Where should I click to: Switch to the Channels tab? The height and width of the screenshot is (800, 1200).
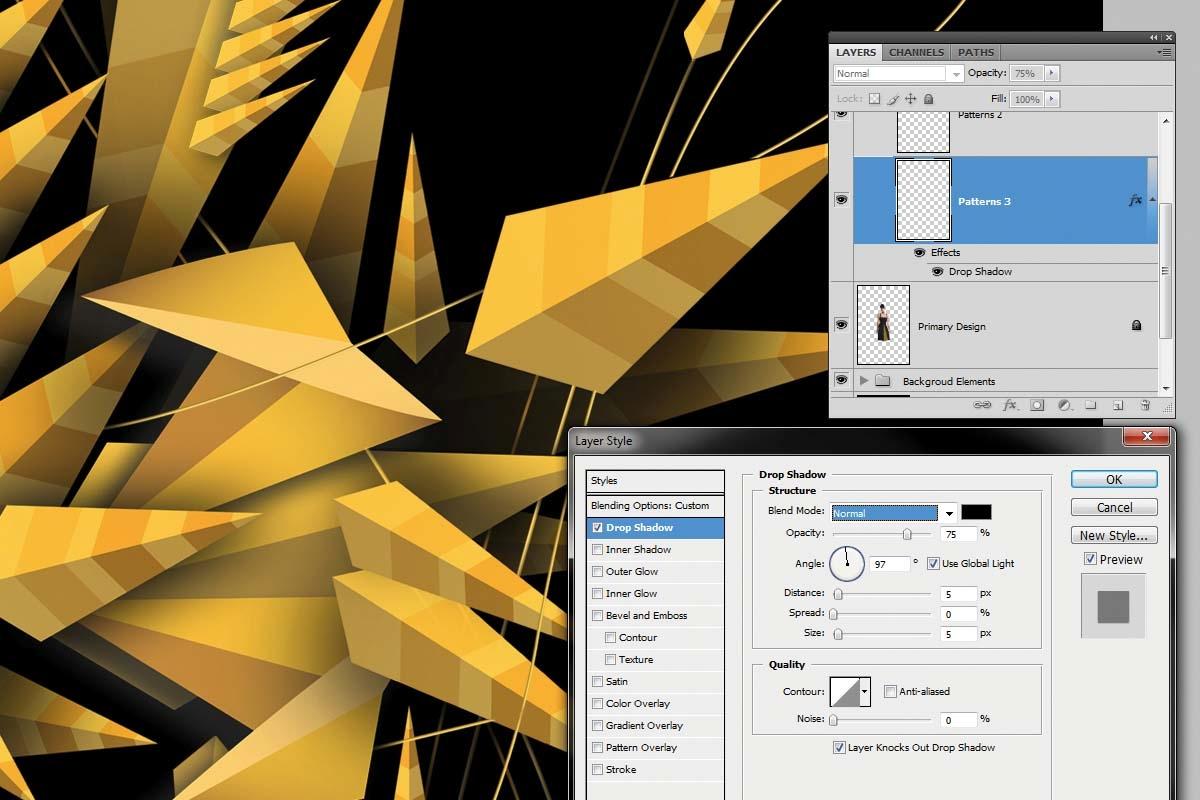tap(916, 52)
